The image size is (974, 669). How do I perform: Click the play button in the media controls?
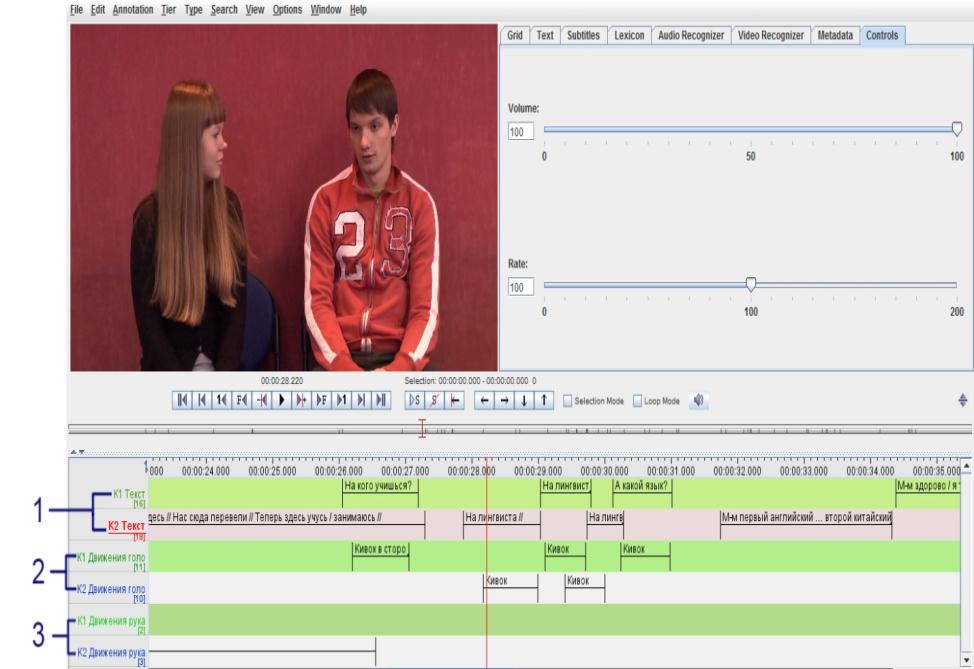pos(281,401)
